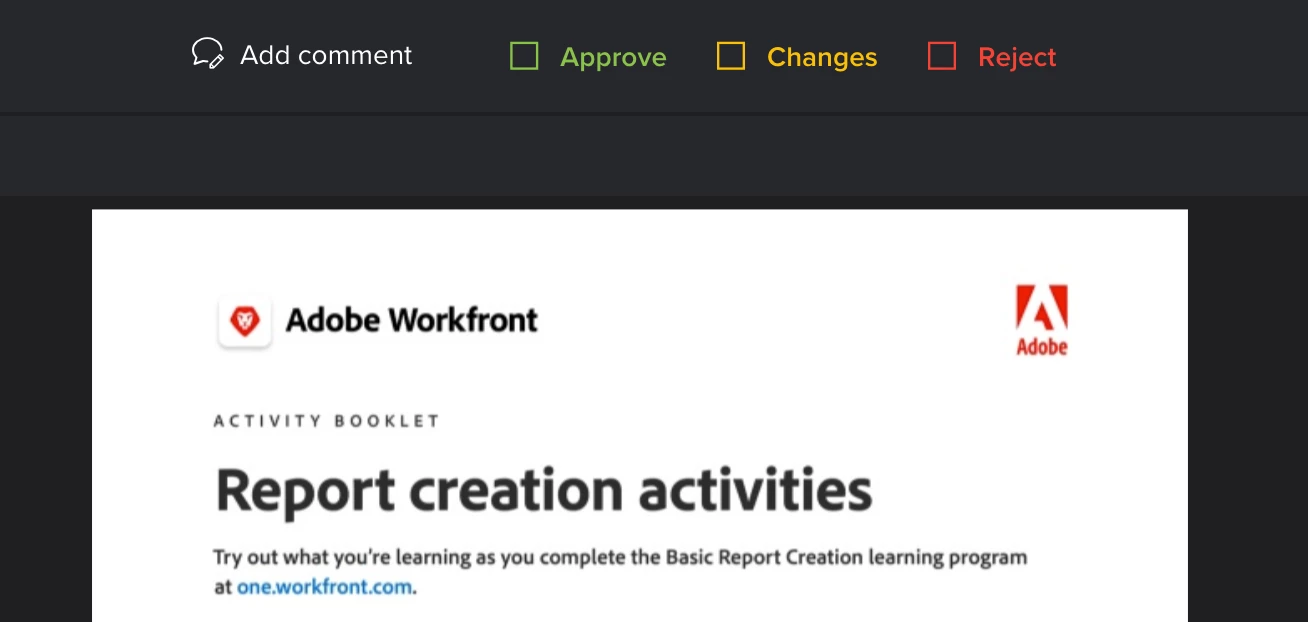Click the empty dark bar below the toolbar
The width and height of the screenshot is (1308, 622).
point(654,156)
